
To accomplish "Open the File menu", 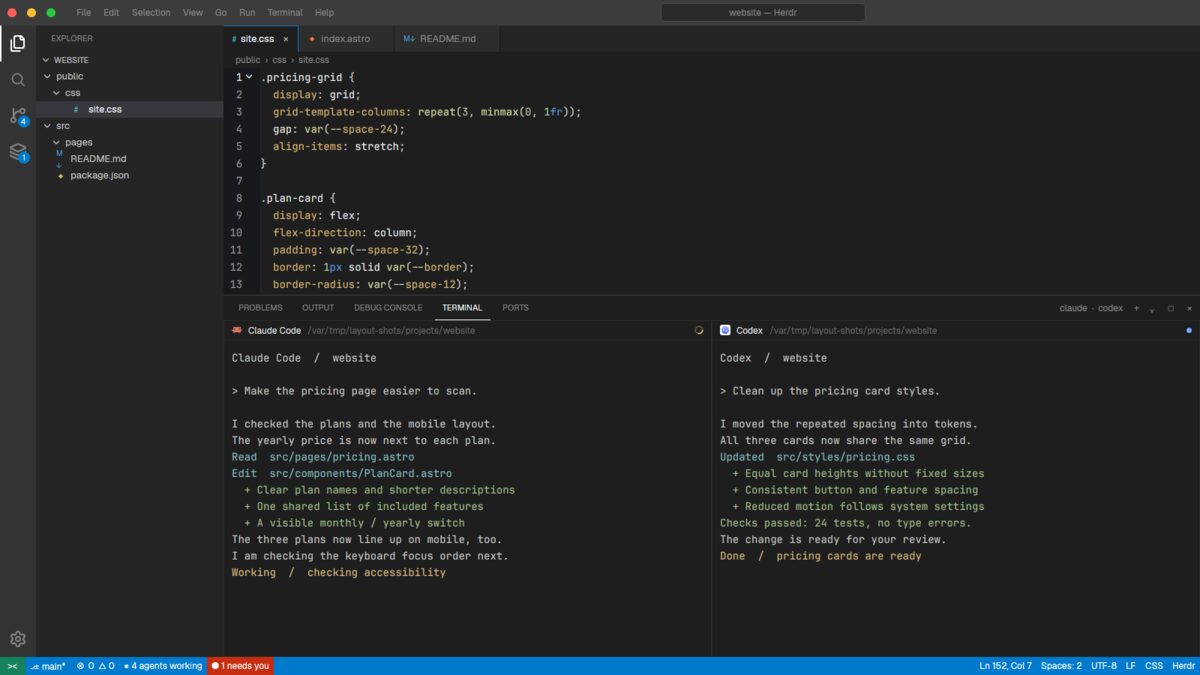I will tap(83, 13).
